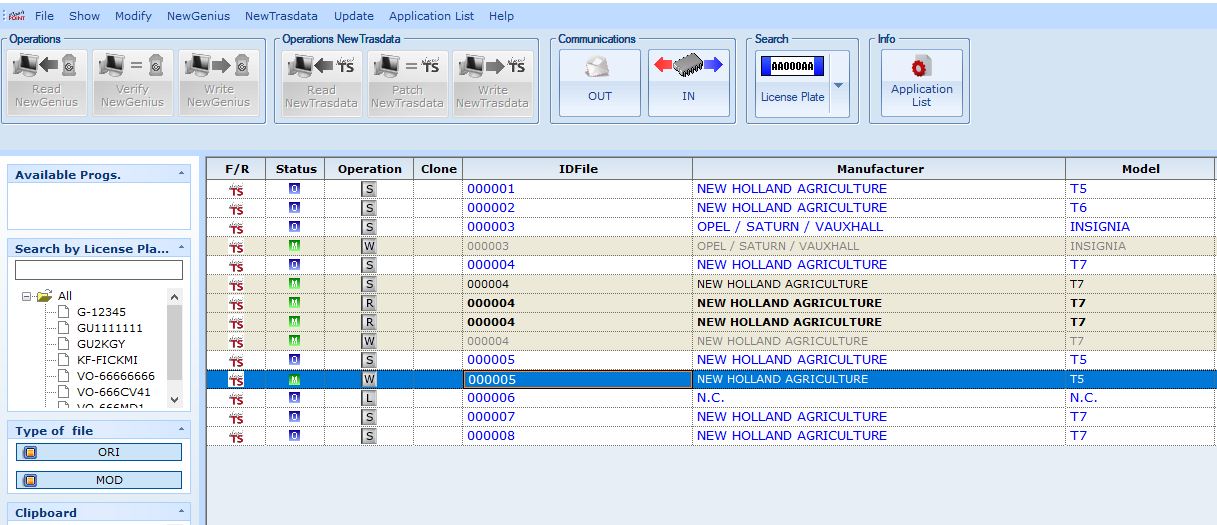
Task: Select license plate KF-FICKMI in the tree
Action: (108, 360)
